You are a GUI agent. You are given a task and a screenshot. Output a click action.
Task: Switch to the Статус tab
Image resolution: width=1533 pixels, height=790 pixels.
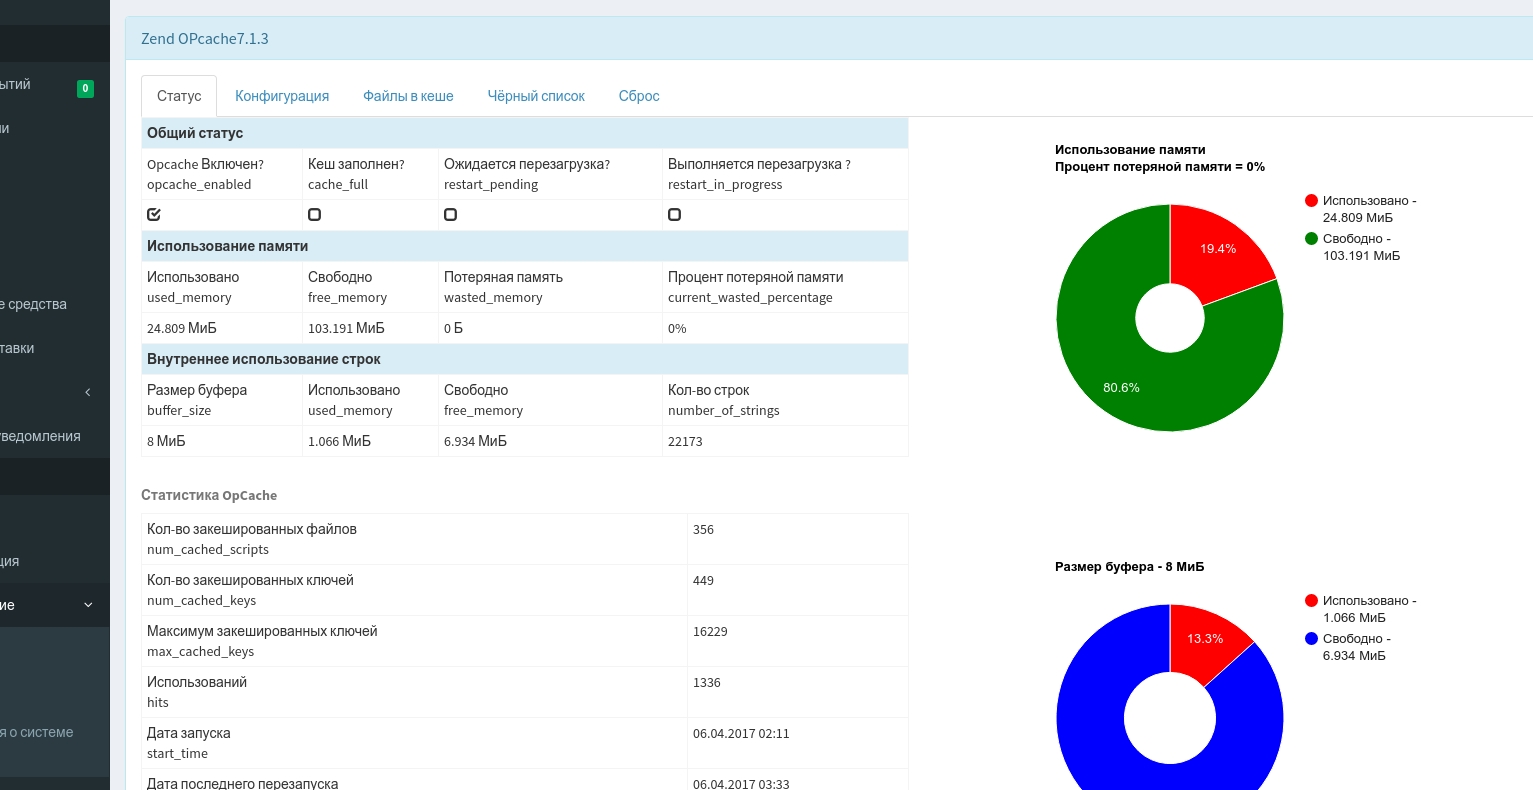pos(179,96)
